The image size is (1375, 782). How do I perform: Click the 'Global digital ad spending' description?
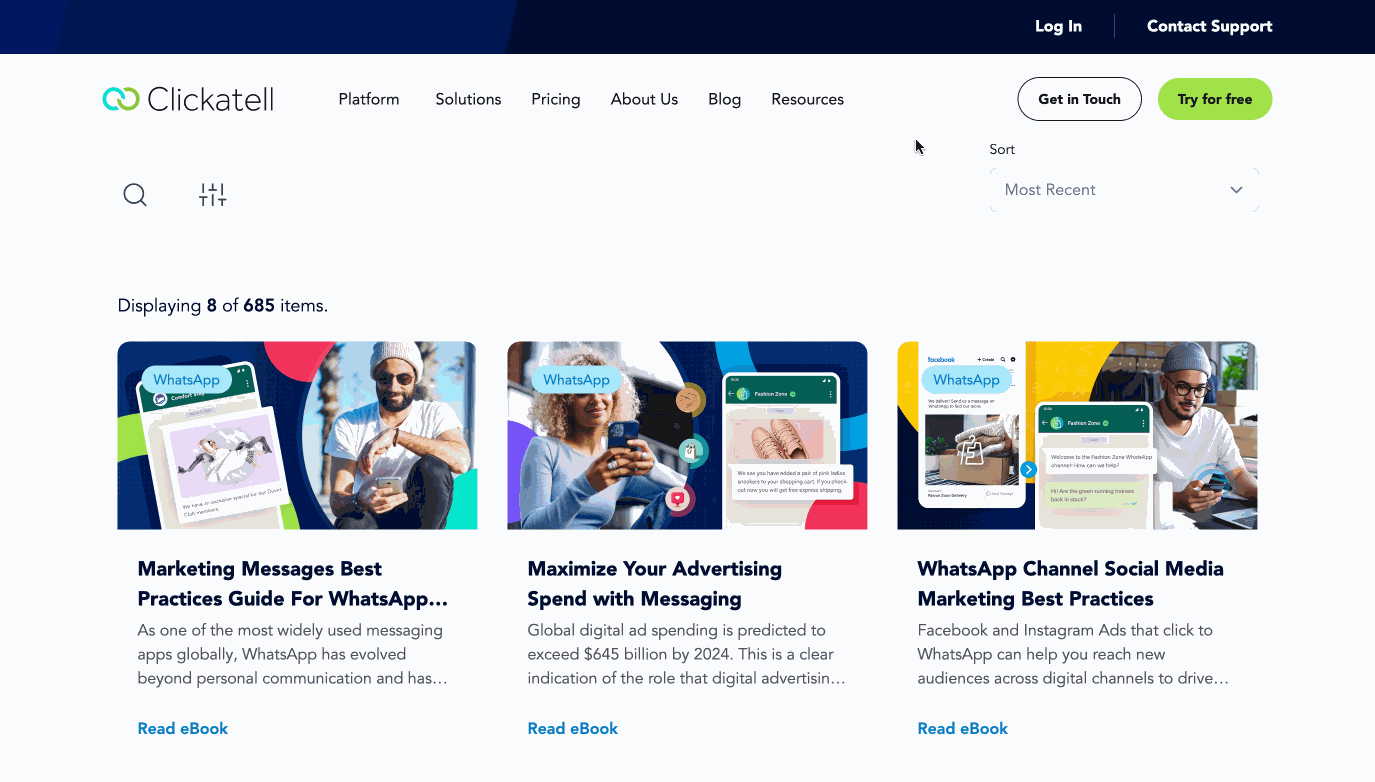[x=687, y=655]
